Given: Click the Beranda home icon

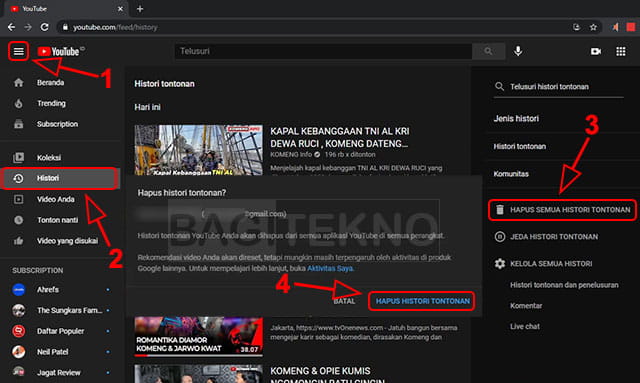Looking at the screenshot, I should (18, 82).
